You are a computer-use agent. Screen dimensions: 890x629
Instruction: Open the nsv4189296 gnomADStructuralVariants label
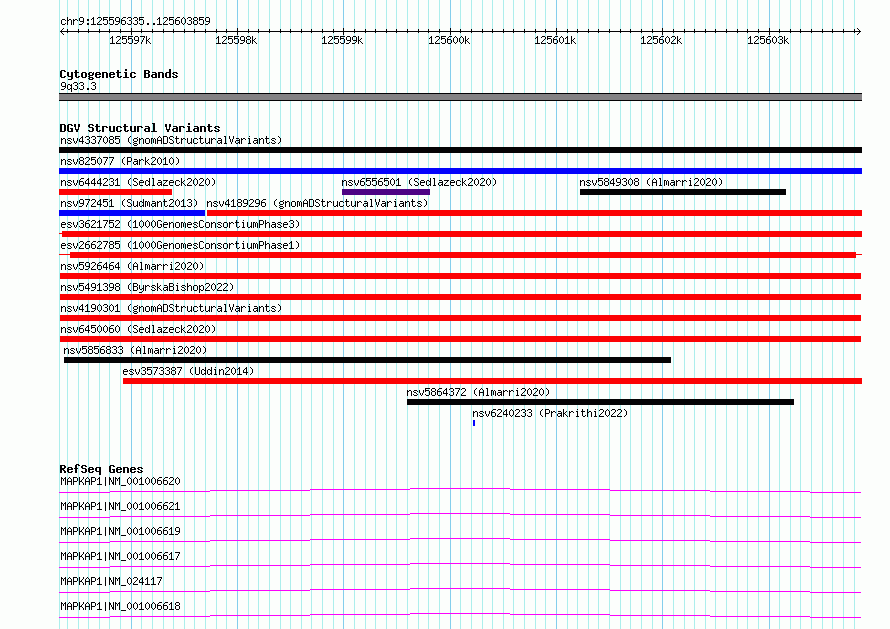pos(317,203)
